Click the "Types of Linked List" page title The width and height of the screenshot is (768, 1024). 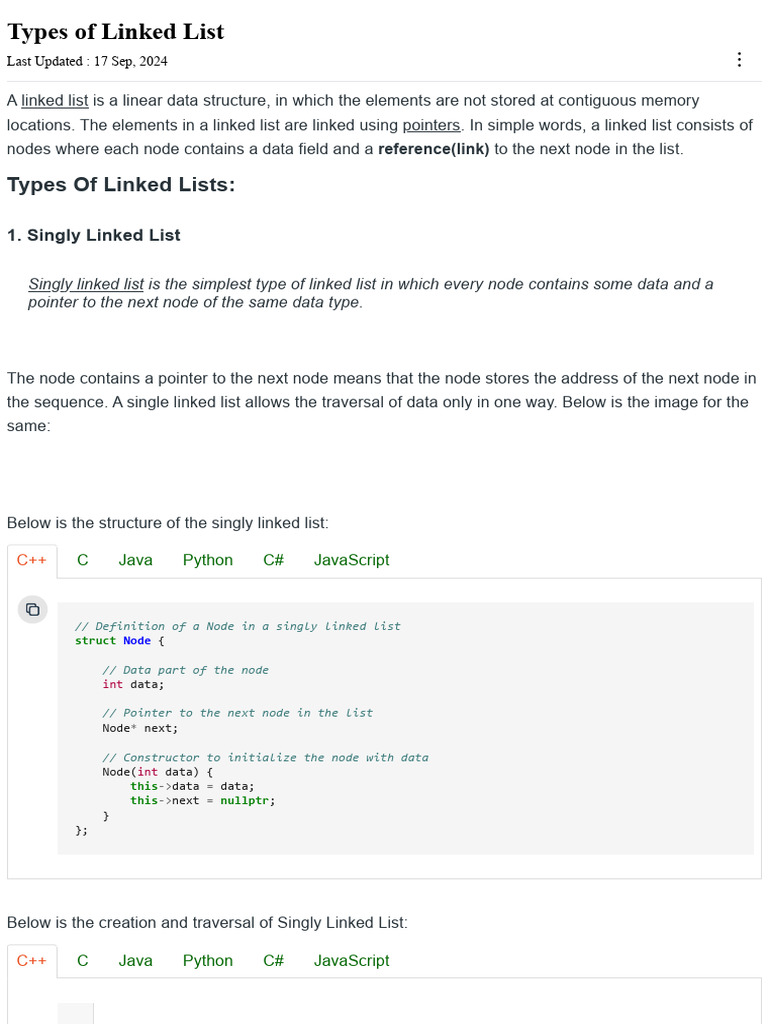[116, 32]
